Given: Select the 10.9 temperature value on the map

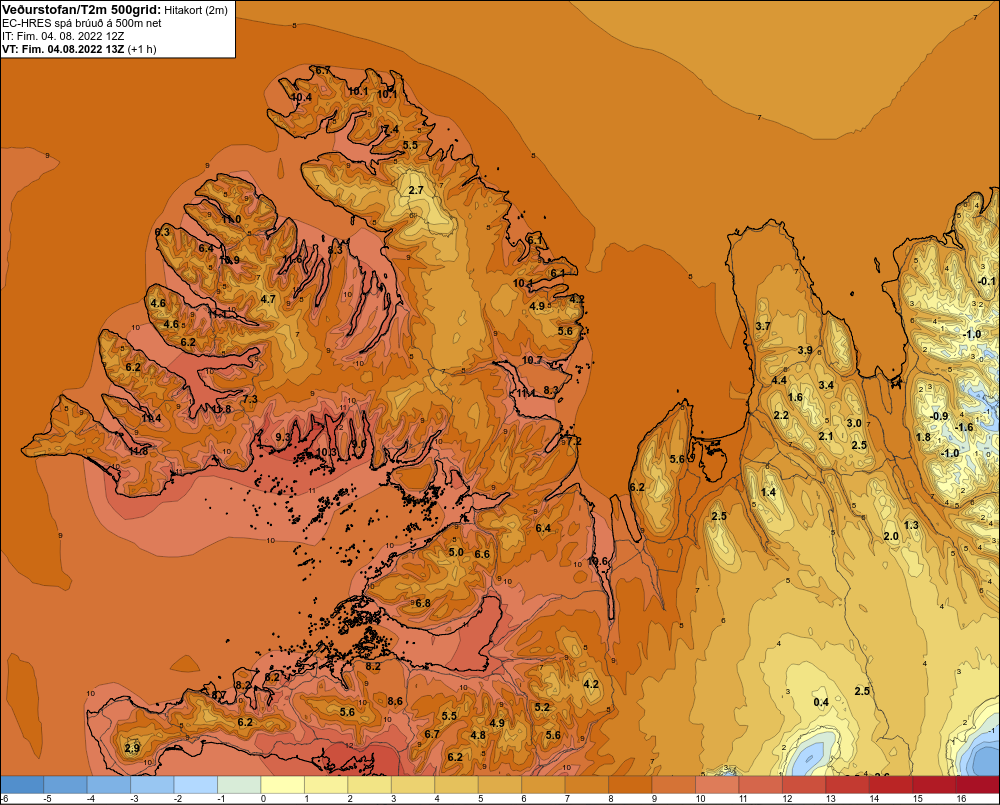Looking at the screenshot, I should click(229, 260).
